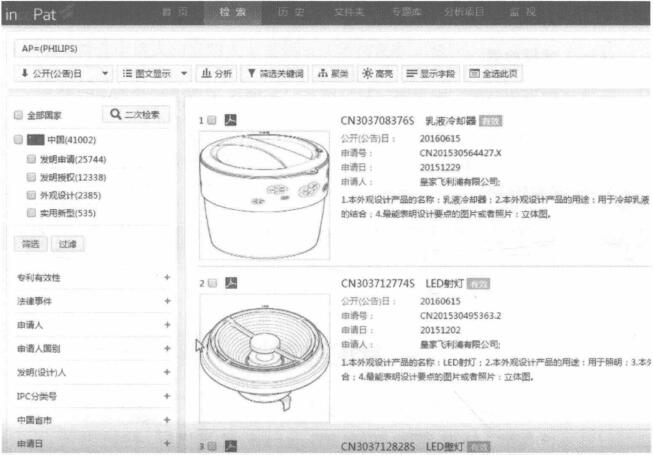The width and height of the screenshot is (653, 455).
Task: Click the magnifier icon in 二次检索
Action: 115,114
